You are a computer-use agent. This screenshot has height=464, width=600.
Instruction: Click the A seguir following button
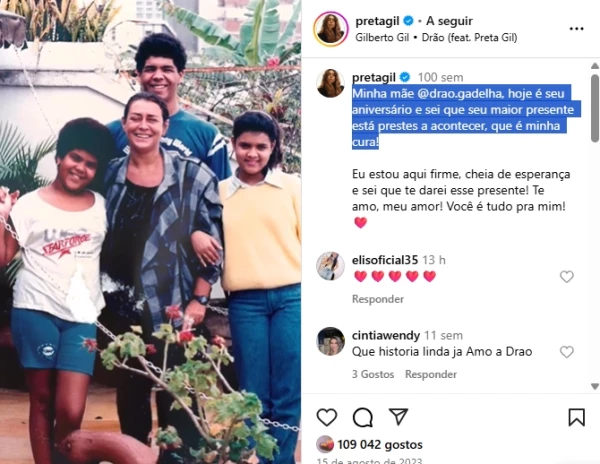pos(449,21)
